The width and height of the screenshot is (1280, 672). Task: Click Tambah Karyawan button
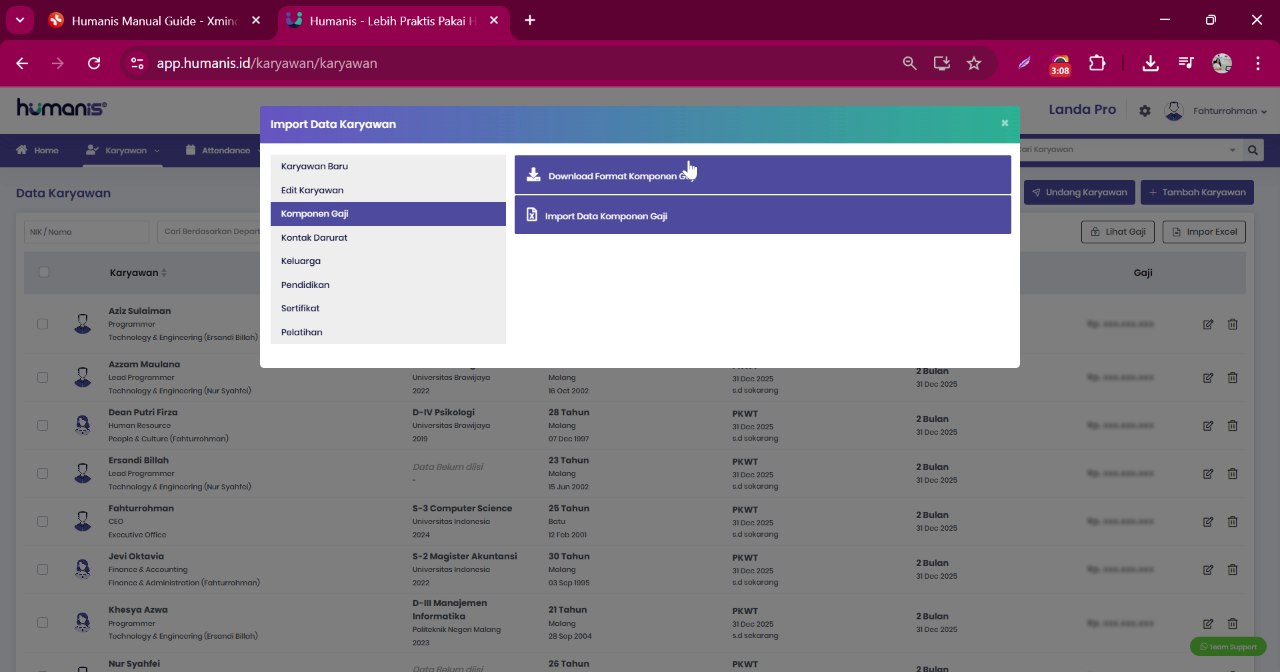(1197, 192)
